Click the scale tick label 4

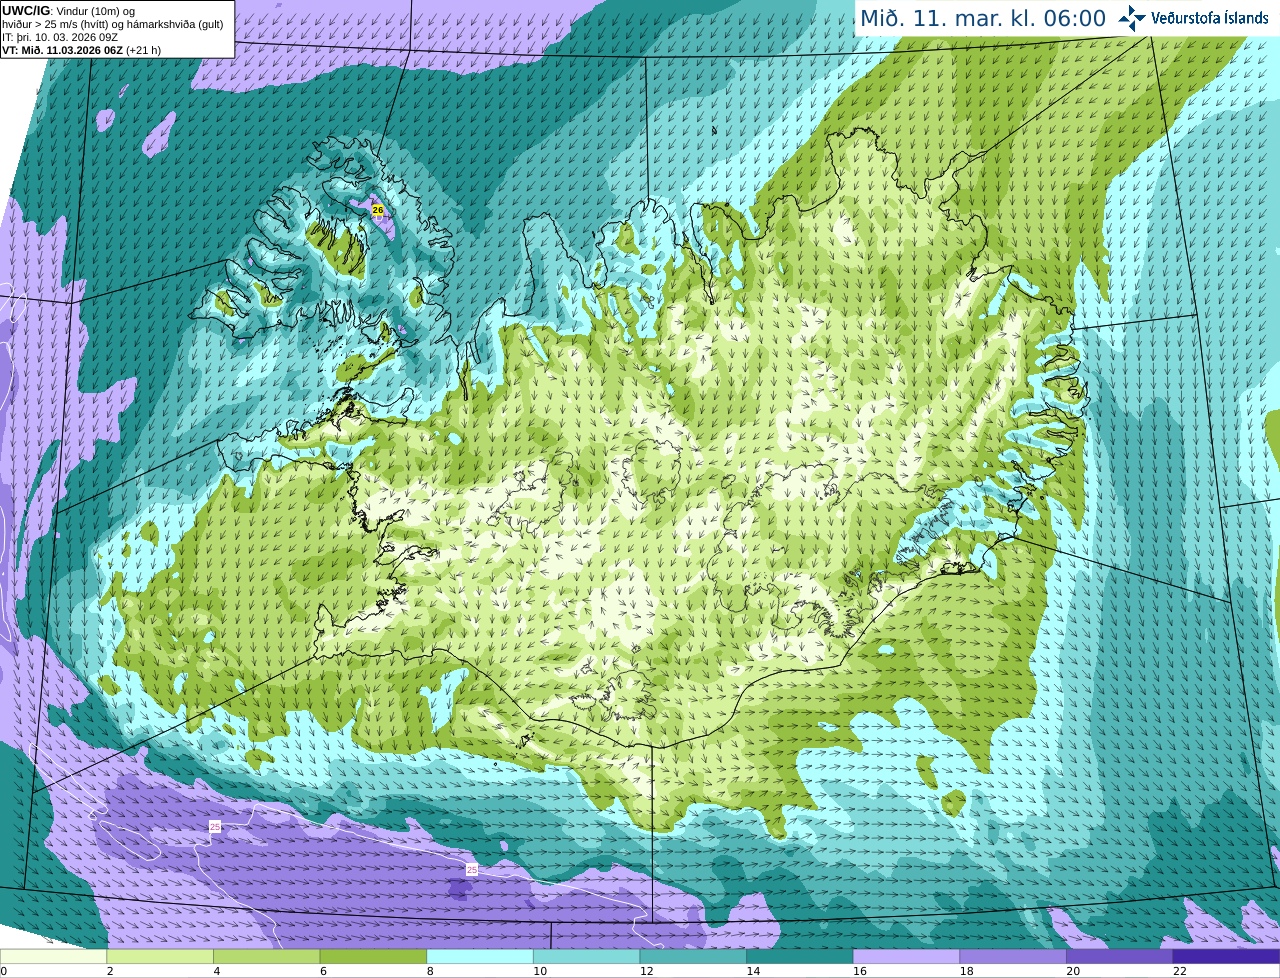click(217, 971)
